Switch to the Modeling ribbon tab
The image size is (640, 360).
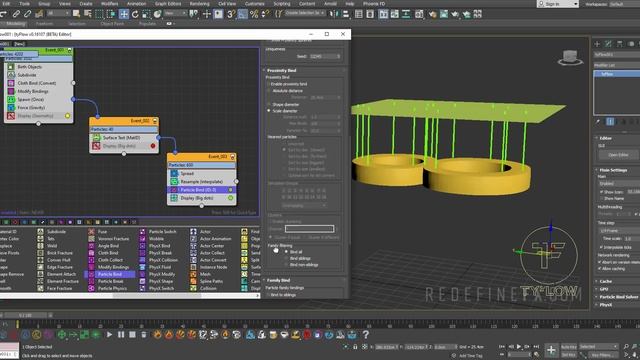[16, 24]
